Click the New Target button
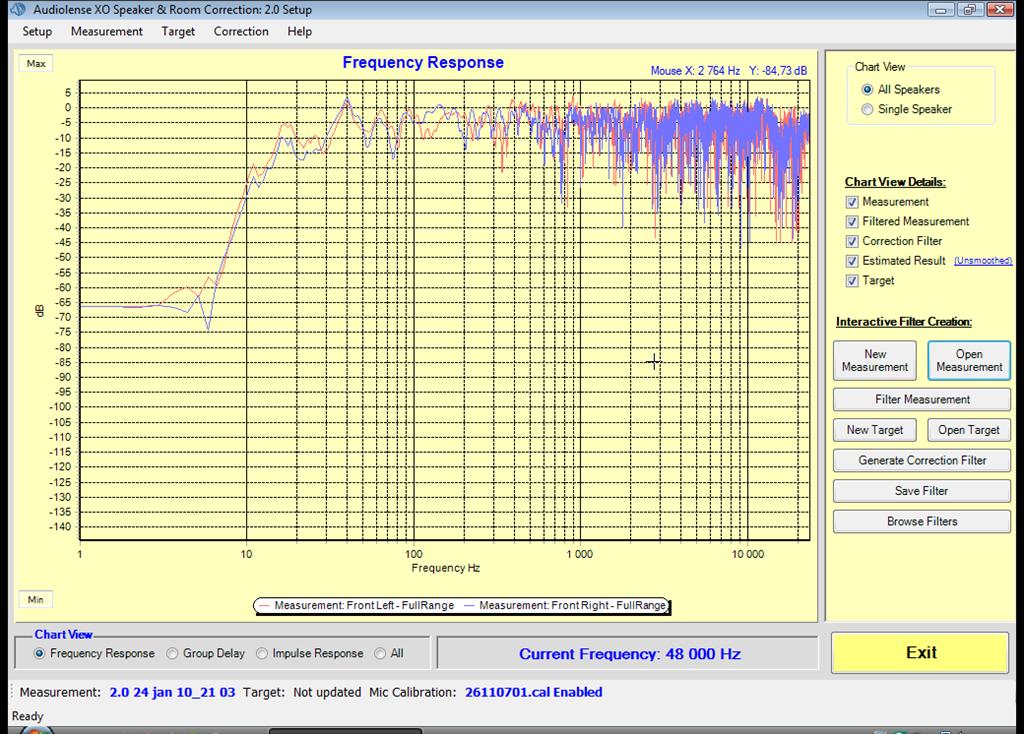1024x734 pixels. pos(875,430)
